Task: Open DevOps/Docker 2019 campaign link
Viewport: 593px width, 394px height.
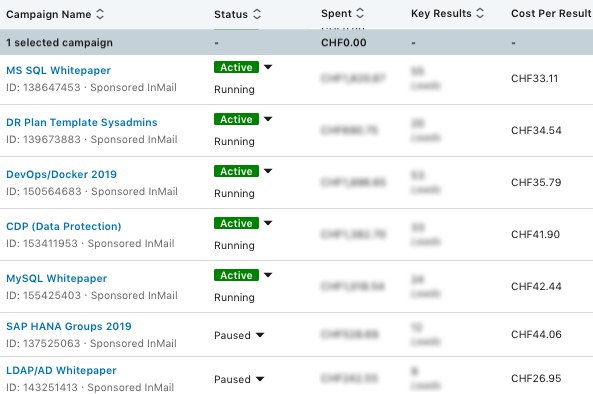Action: (x=61, y=174)
